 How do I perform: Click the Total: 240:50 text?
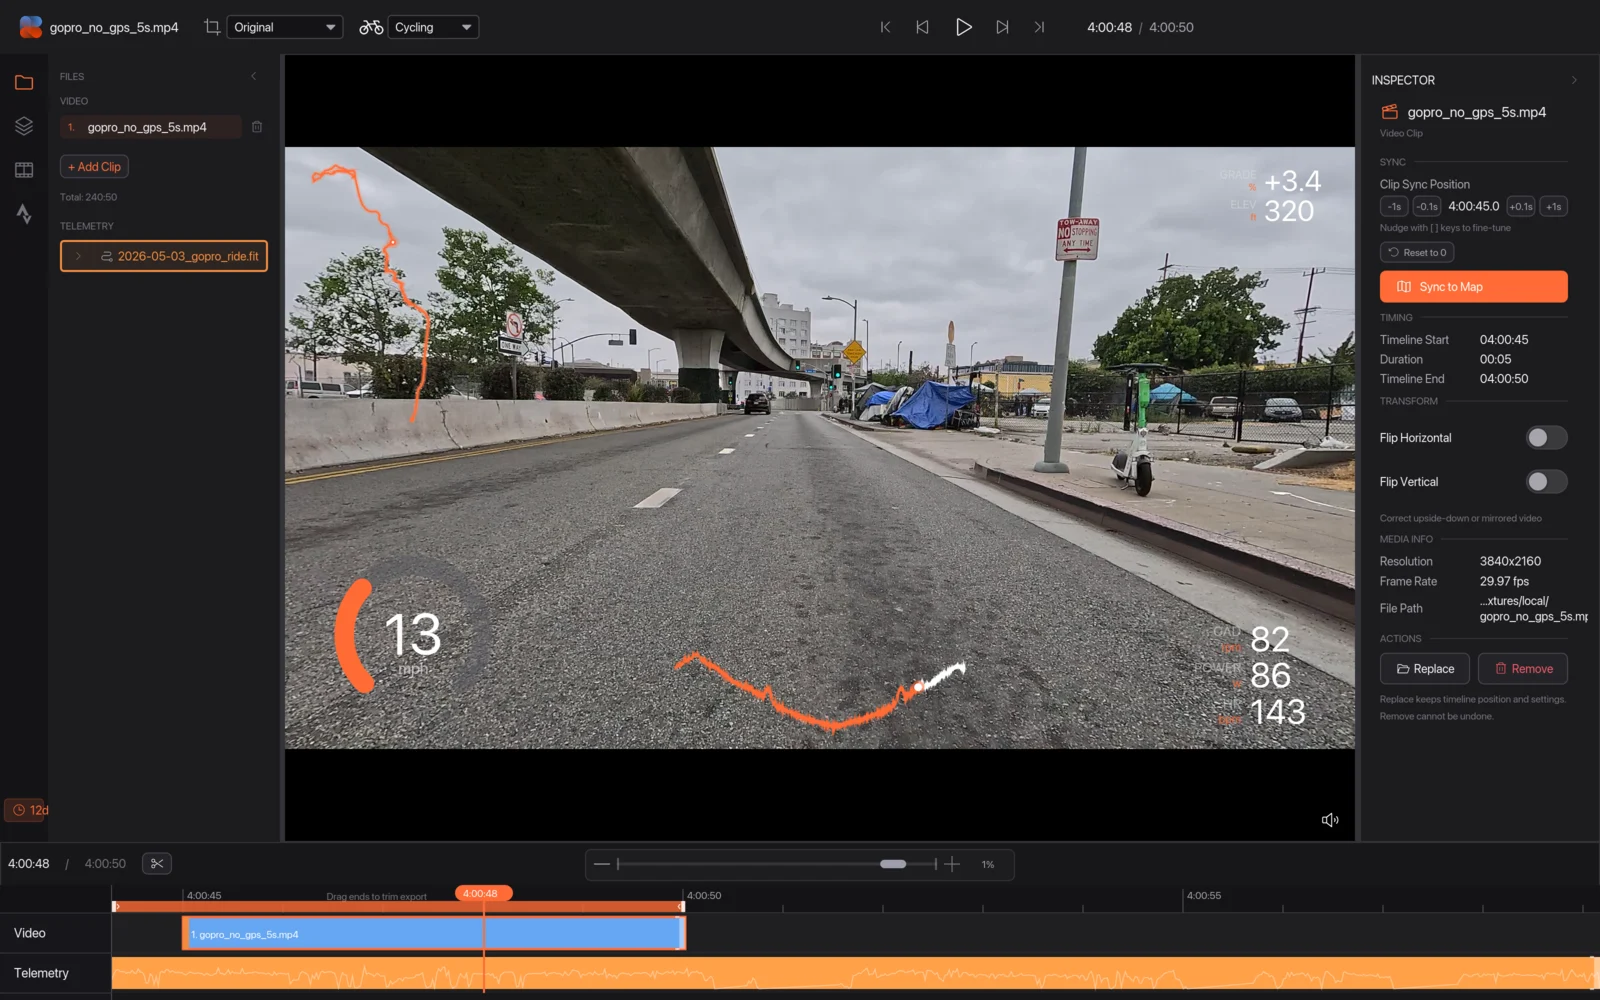click(x=88, y=197)
